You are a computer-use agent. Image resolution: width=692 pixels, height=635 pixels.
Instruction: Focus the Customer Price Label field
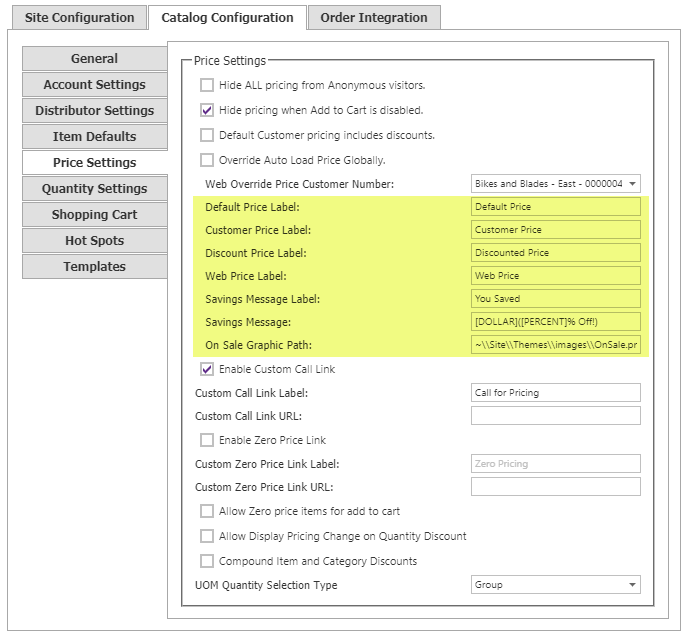[556, 230]
